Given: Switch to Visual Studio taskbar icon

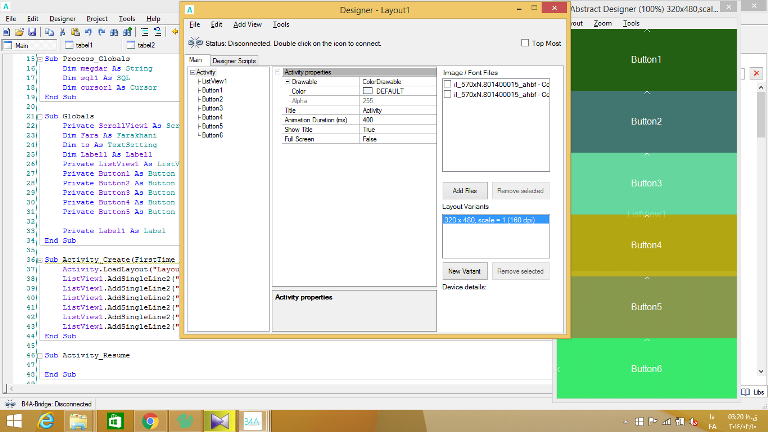Looking at the screenshot, I should 219,421.
